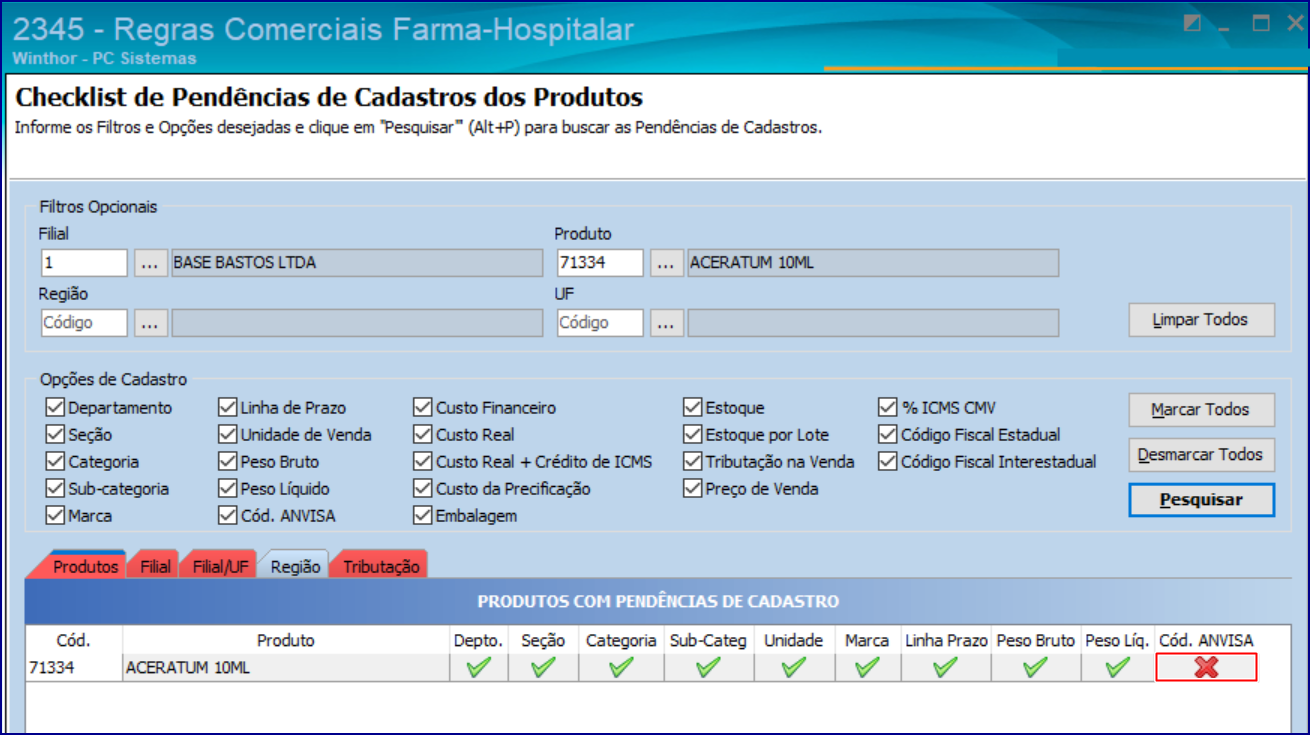Toggle the Estoque checkbox

tap(692, 408)
